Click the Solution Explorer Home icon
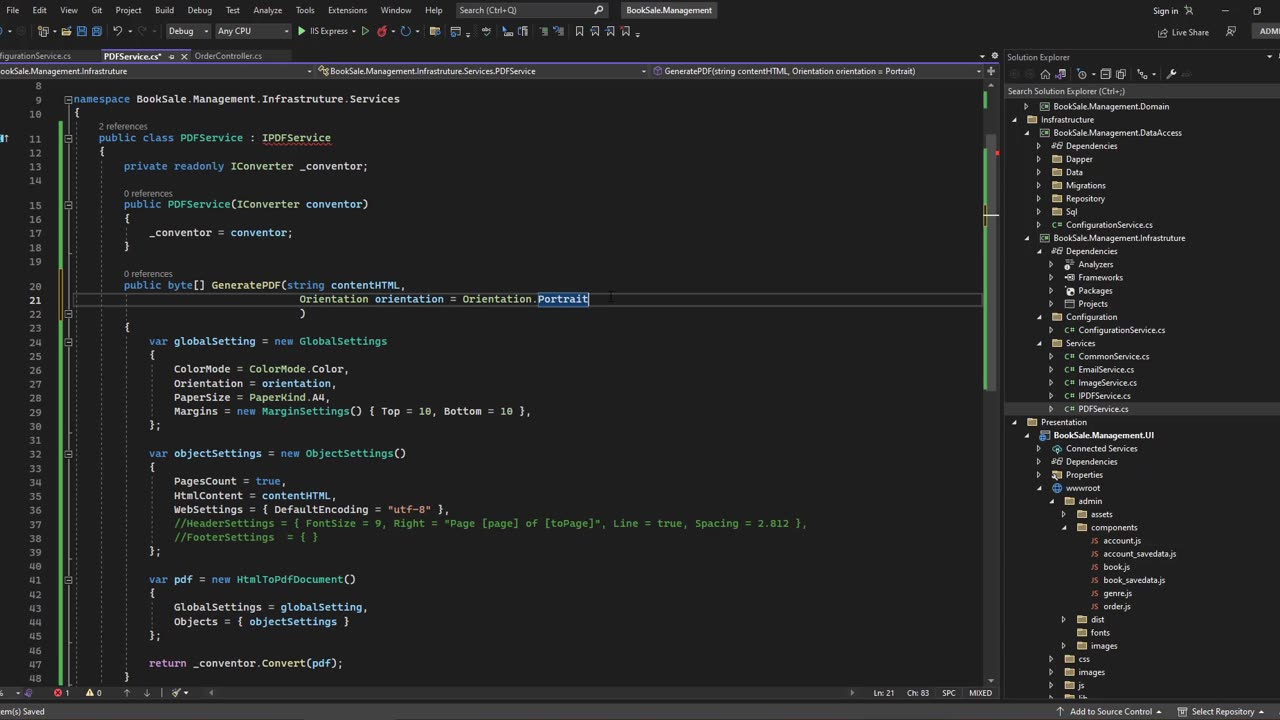The image size is (1280, 720). (1045, 74)
